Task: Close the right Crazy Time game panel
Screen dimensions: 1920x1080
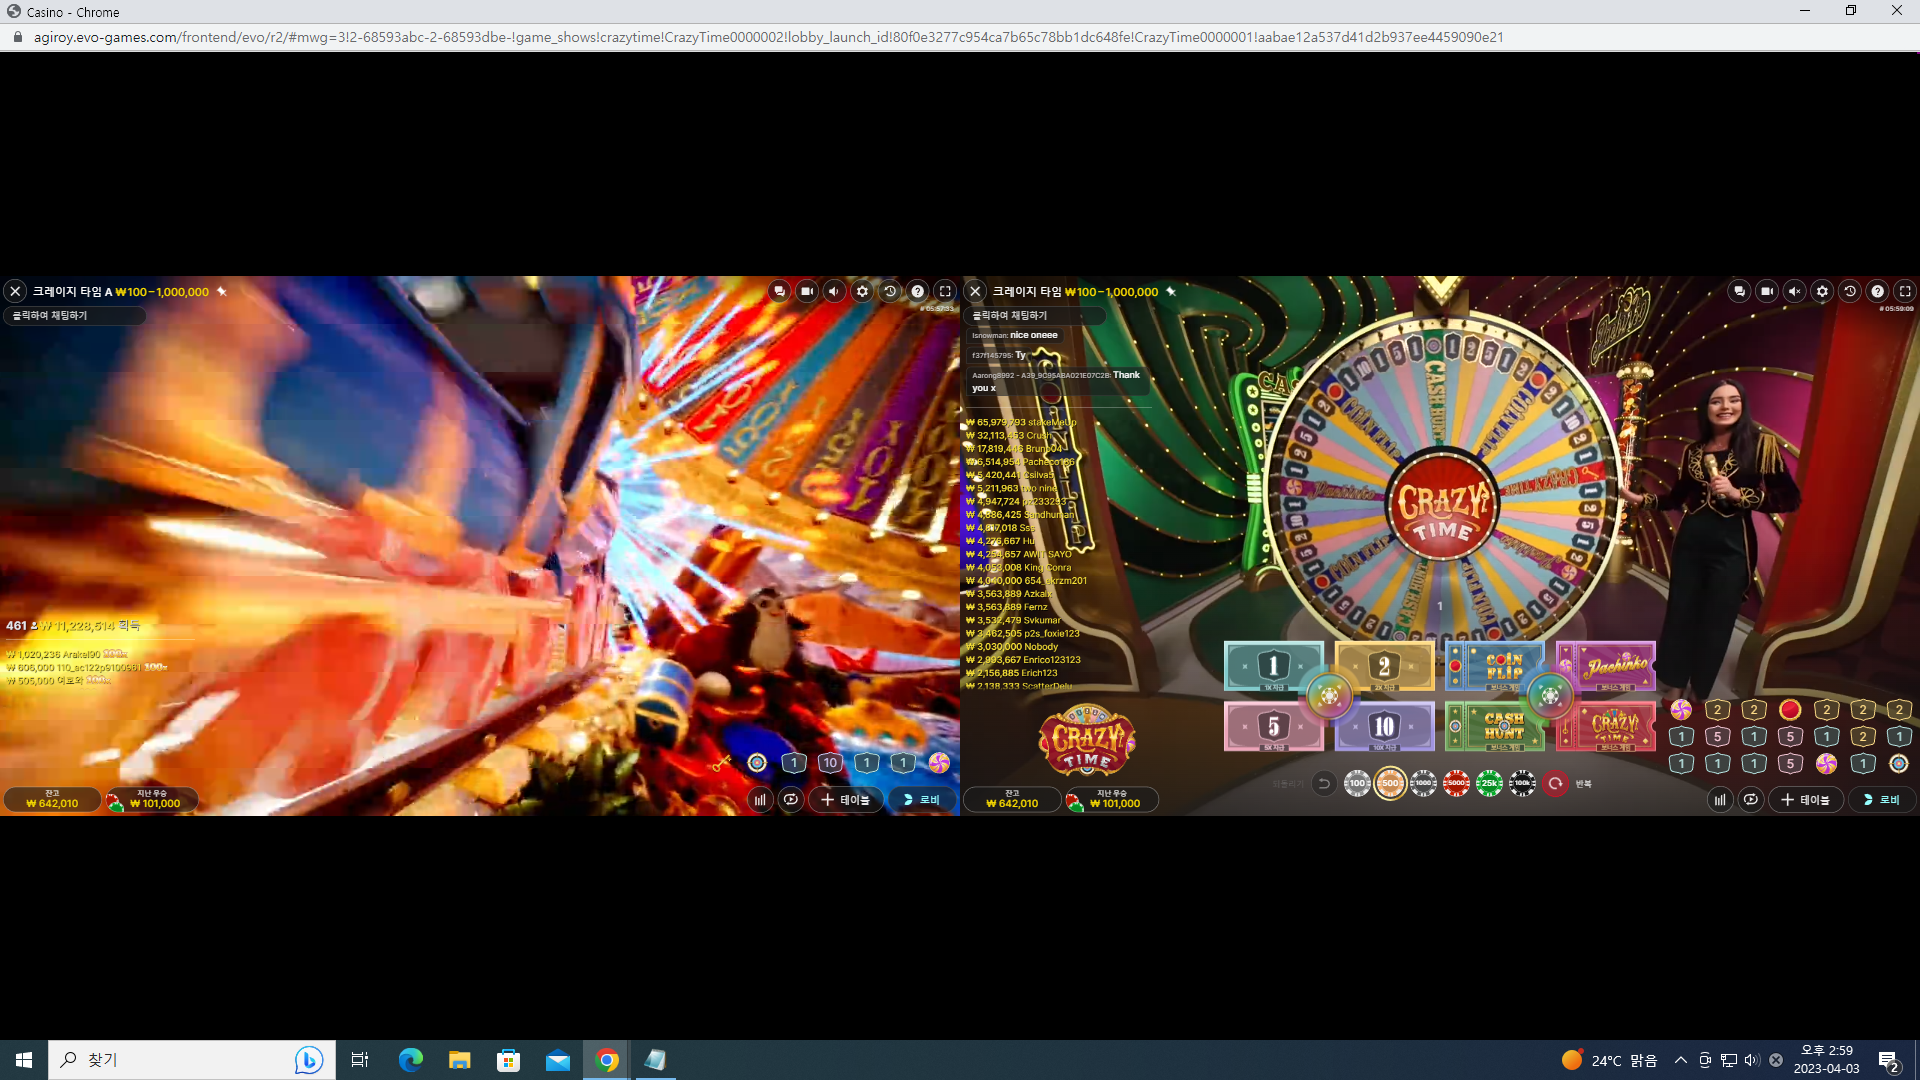Action: coord(975,291)
